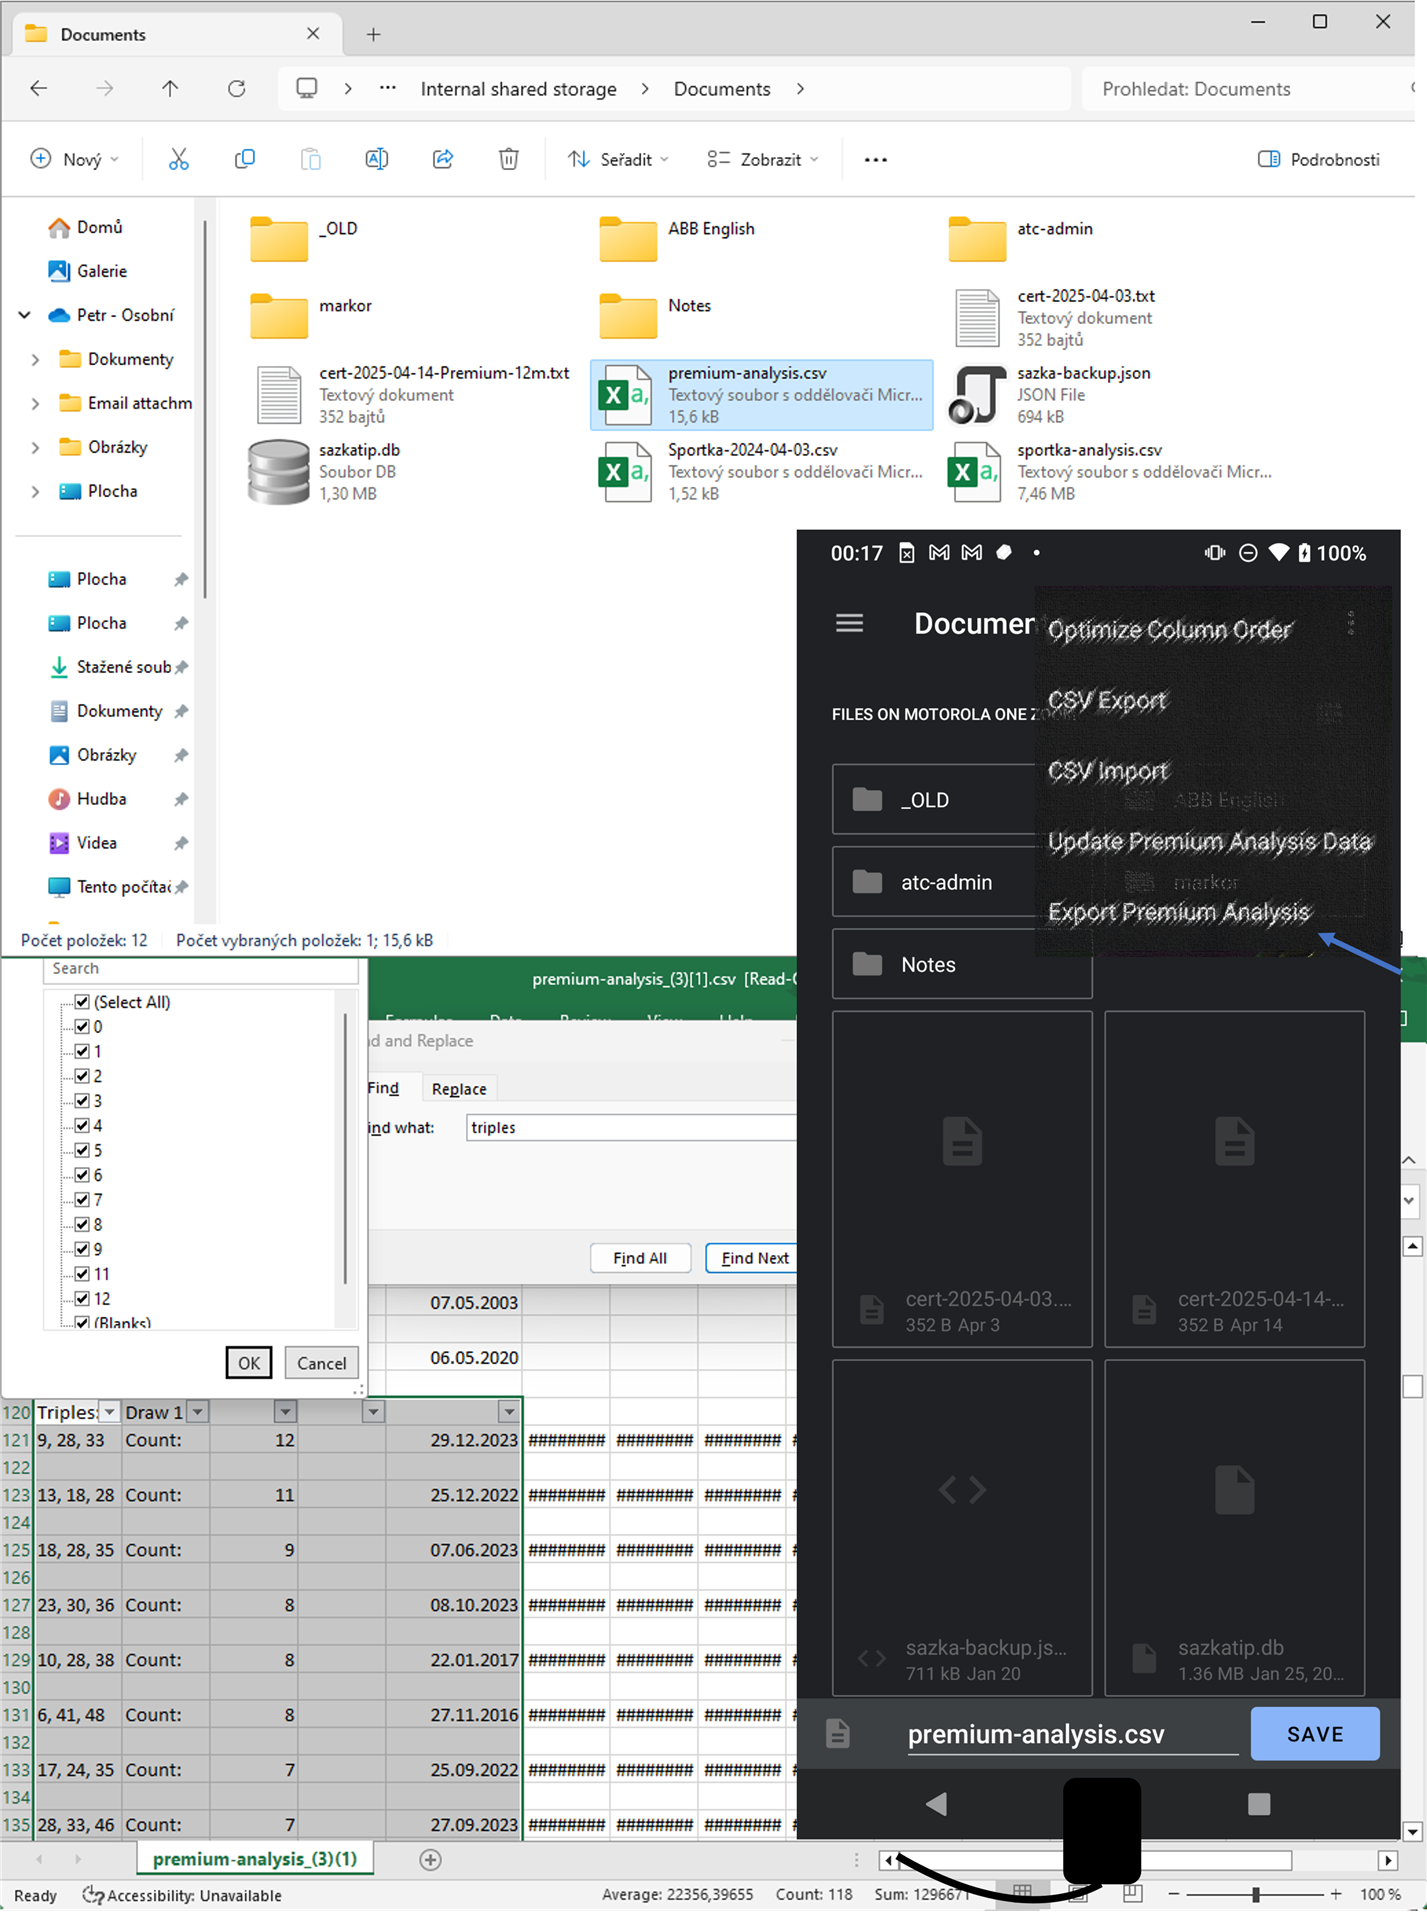Open the Triples column filter dropdown in Excel

point(110,1412)
